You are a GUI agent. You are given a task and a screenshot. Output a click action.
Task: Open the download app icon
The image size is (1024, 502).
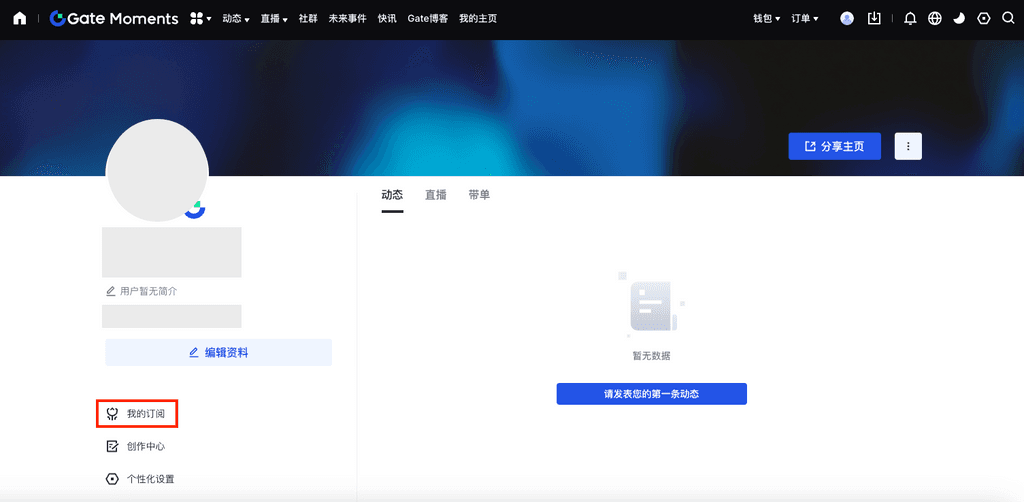pos(875,18)
